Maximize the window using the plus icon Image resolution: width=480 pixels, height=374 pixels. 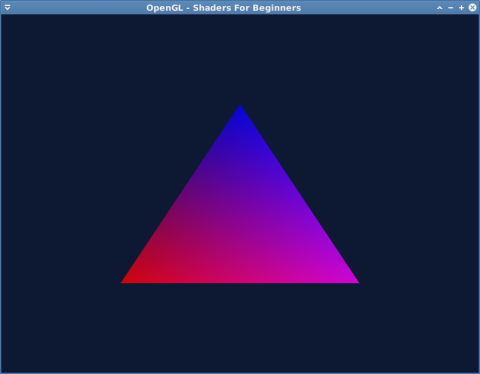461,8
